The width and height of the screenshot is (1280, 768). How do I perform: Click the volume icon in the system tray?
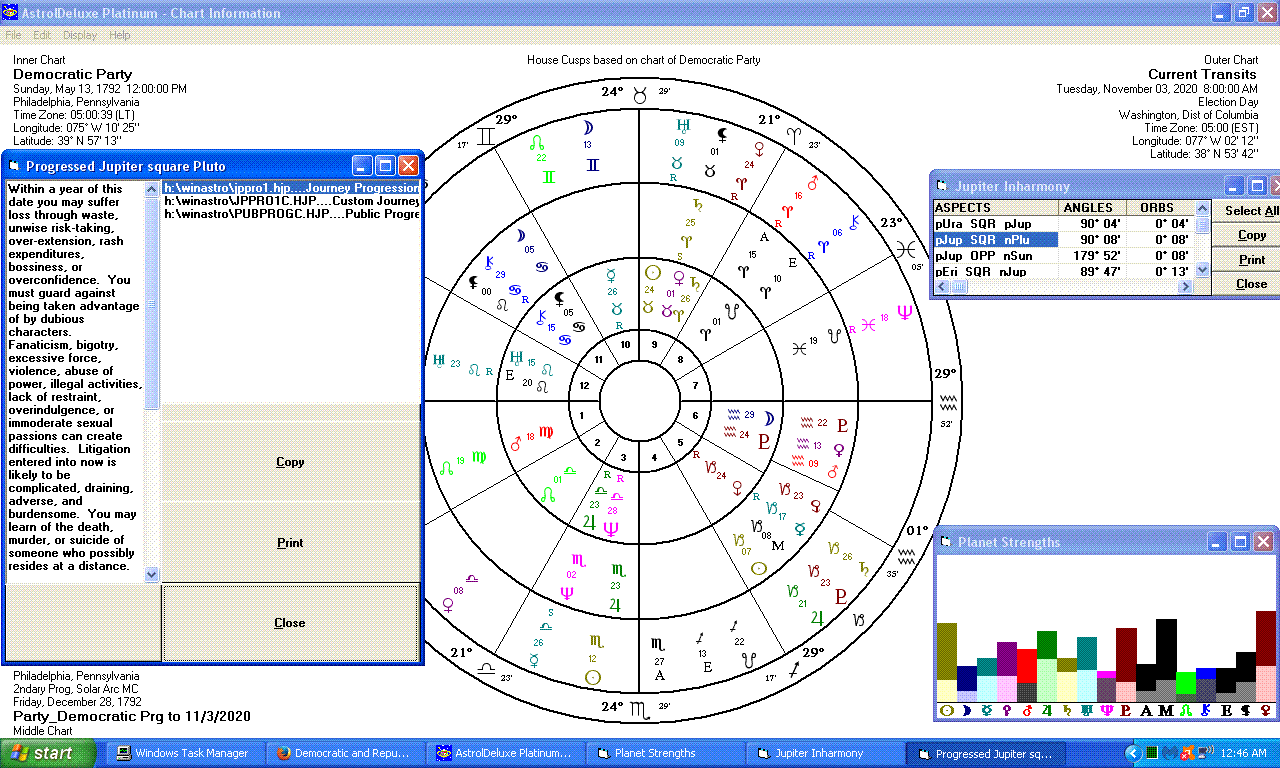pyautogui.click(x=1204, y=752)
